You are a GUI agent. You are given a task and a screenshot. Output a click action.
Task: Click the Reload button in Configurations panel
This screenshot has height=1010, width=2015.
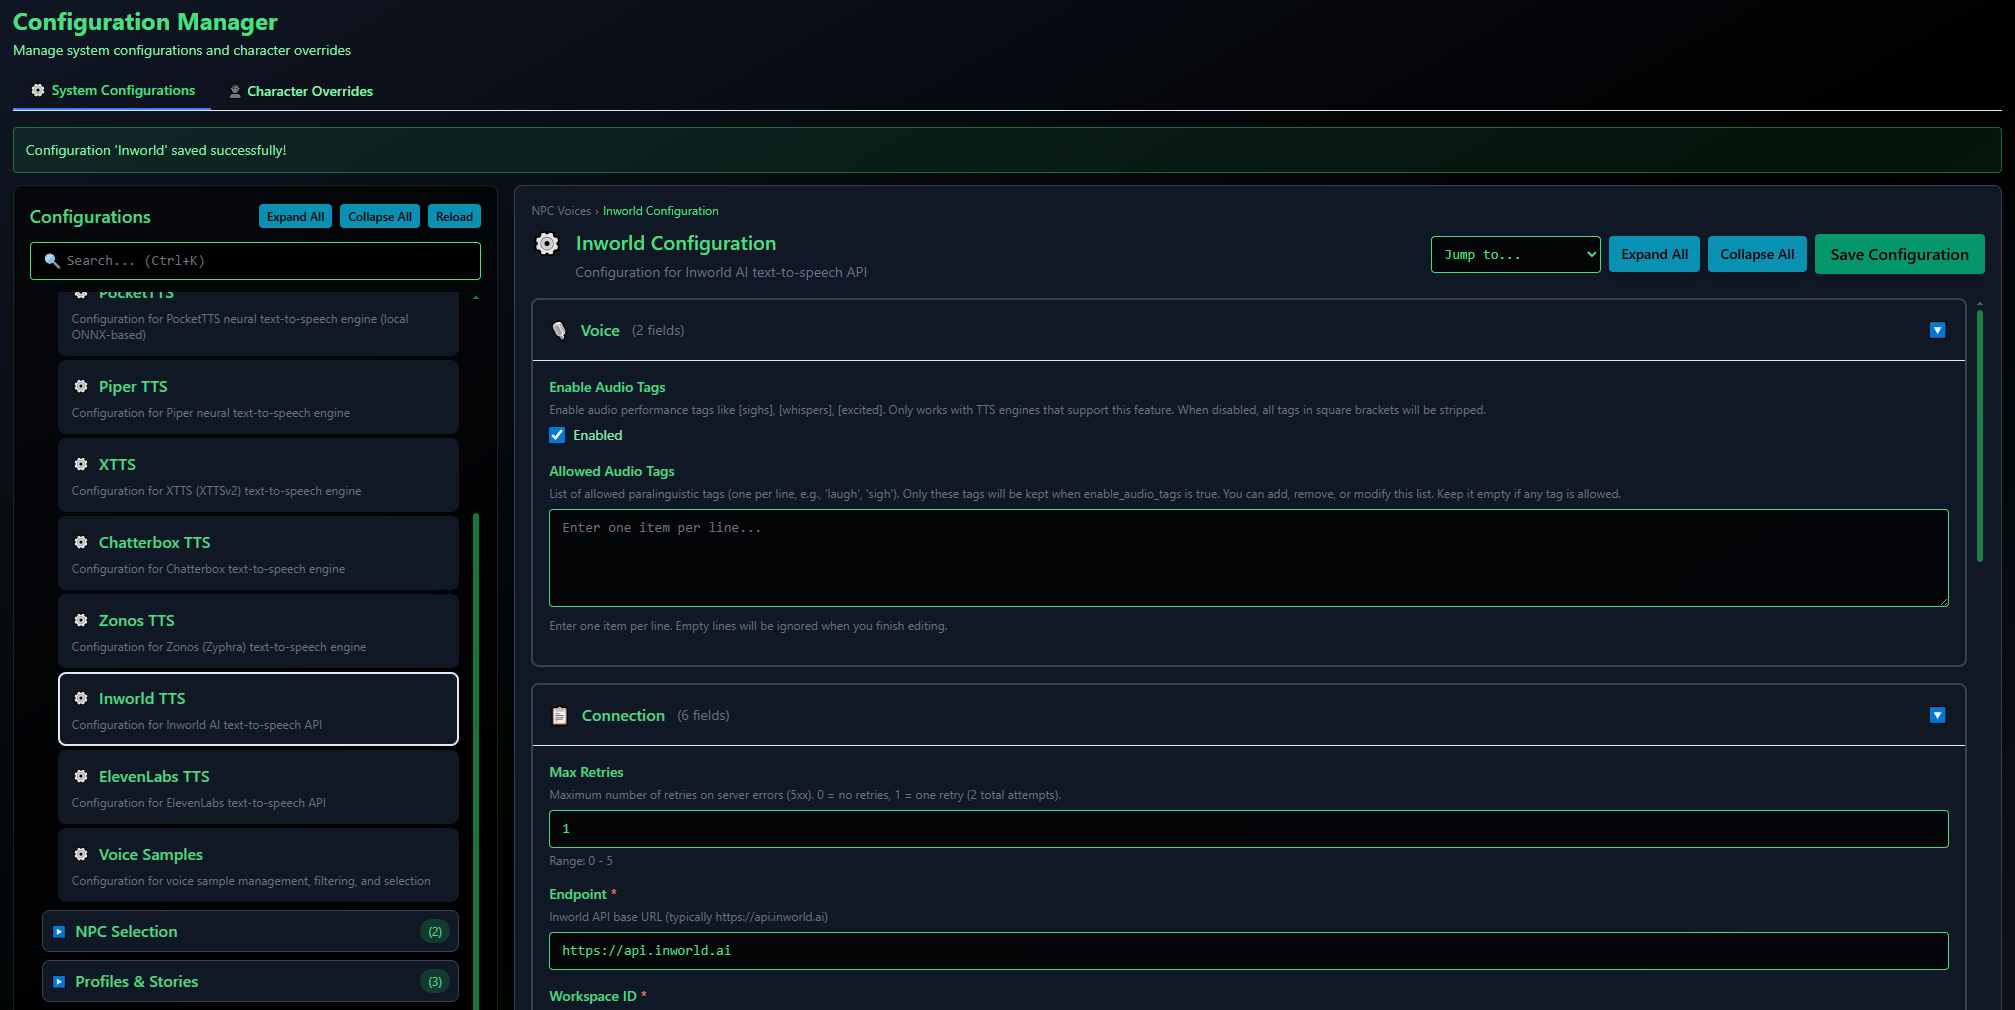pyautogui.click(x=454, y=217)
